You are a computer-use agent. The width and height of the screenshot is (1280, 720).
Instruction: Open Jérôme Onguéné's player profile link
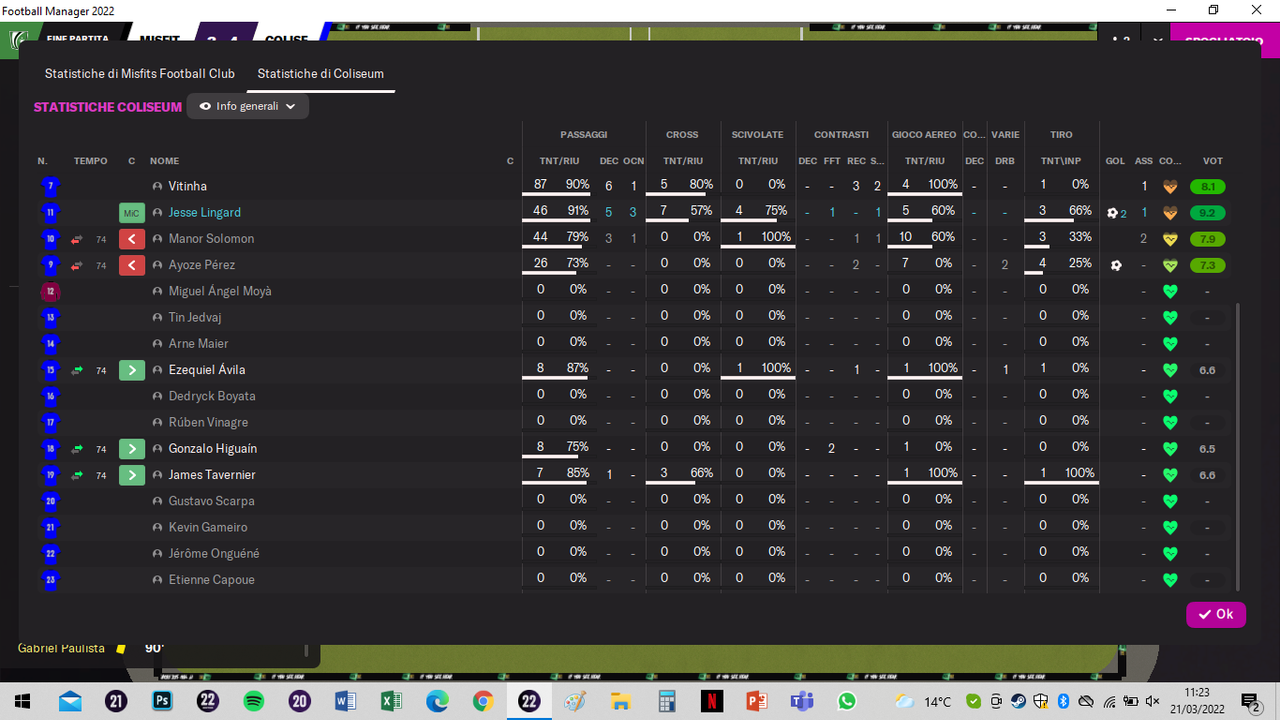click(212, 553)
